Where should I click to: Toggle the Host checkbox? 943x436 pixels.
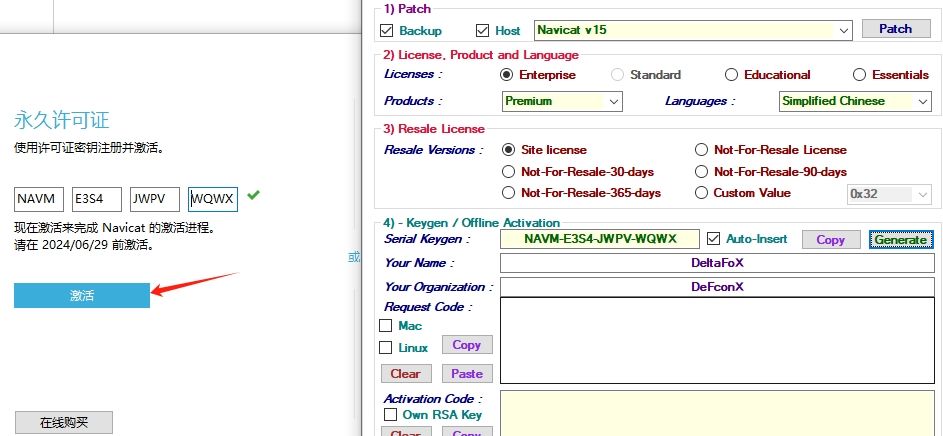(x=483, y=31)
